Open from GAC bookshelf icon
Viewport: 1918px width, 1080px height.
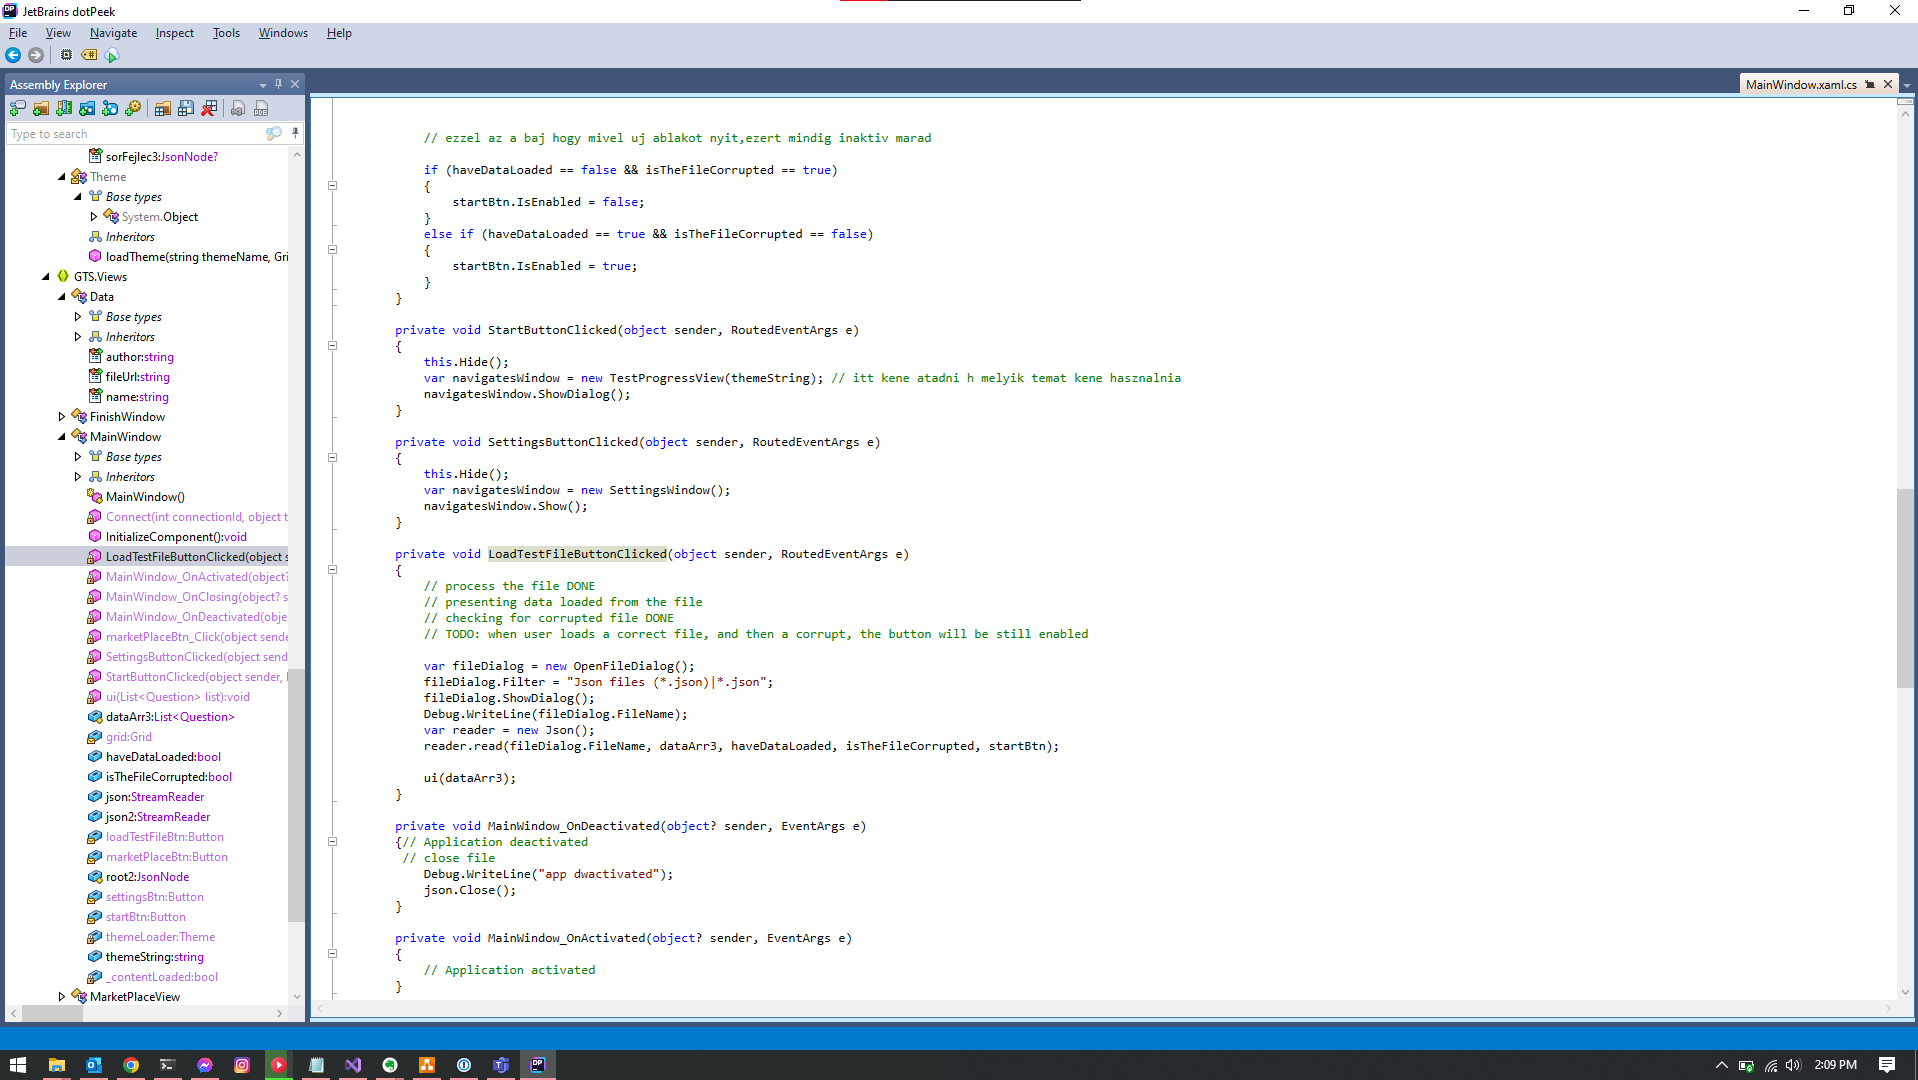64,108
